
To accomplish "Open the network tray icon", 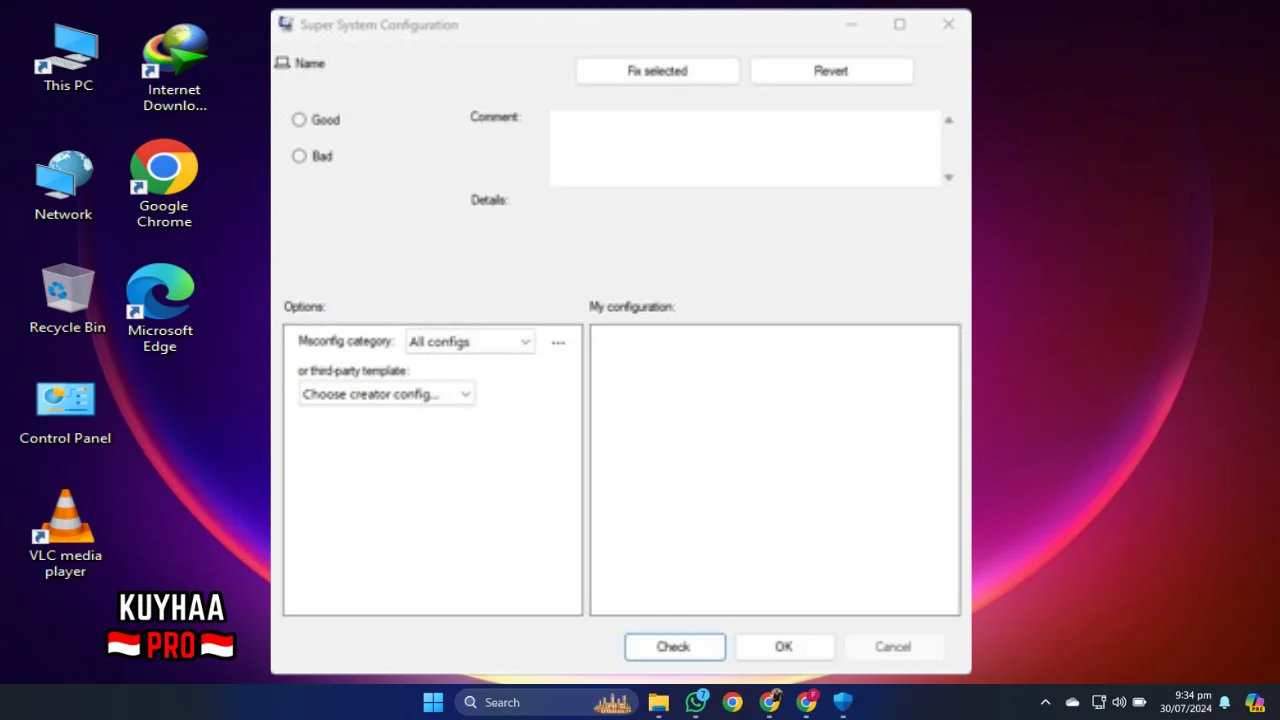I will [x=1098, y=702].
